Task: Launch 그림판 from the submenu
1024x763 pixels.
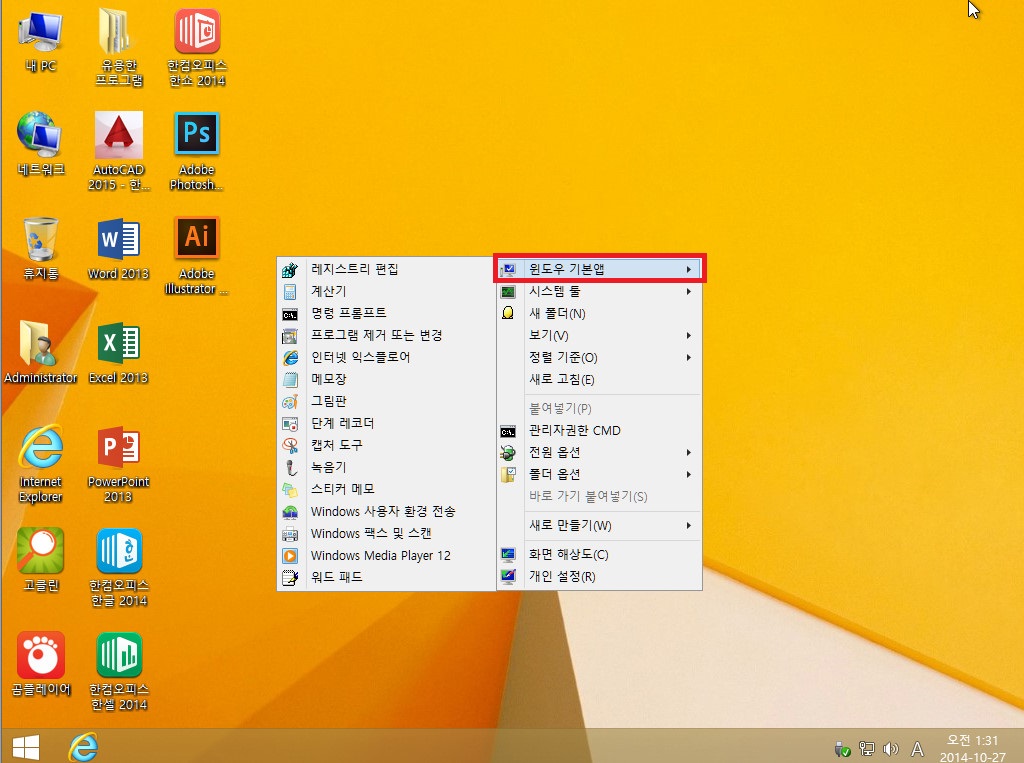Action: click(387, 402)
